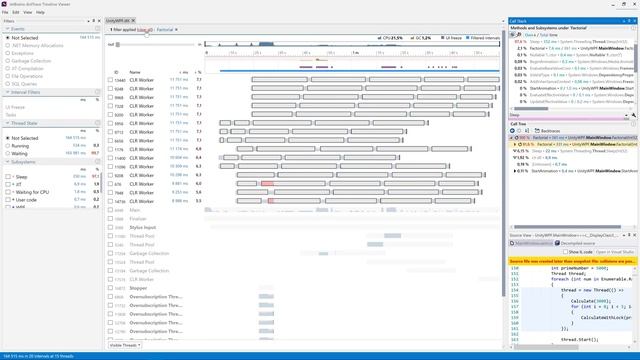The height and width of the screenshot is (360, 640).
Task: Select the Not Selected events radio button
Action: [7, 38]
